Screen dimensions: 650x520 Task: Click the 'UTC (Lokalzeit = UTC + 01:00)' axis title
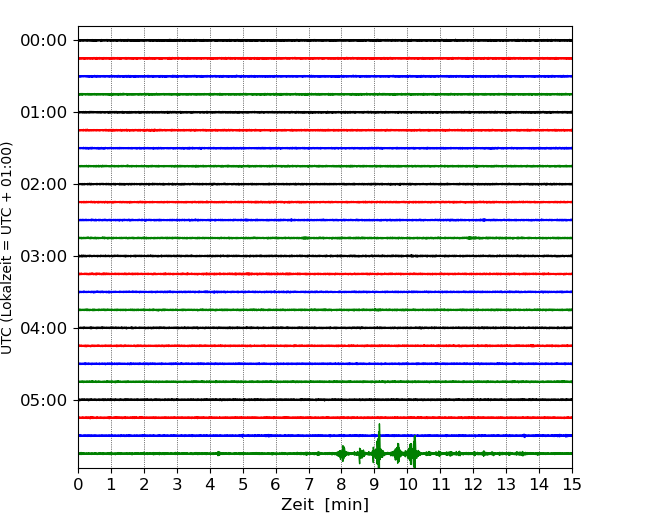[7, 248]
